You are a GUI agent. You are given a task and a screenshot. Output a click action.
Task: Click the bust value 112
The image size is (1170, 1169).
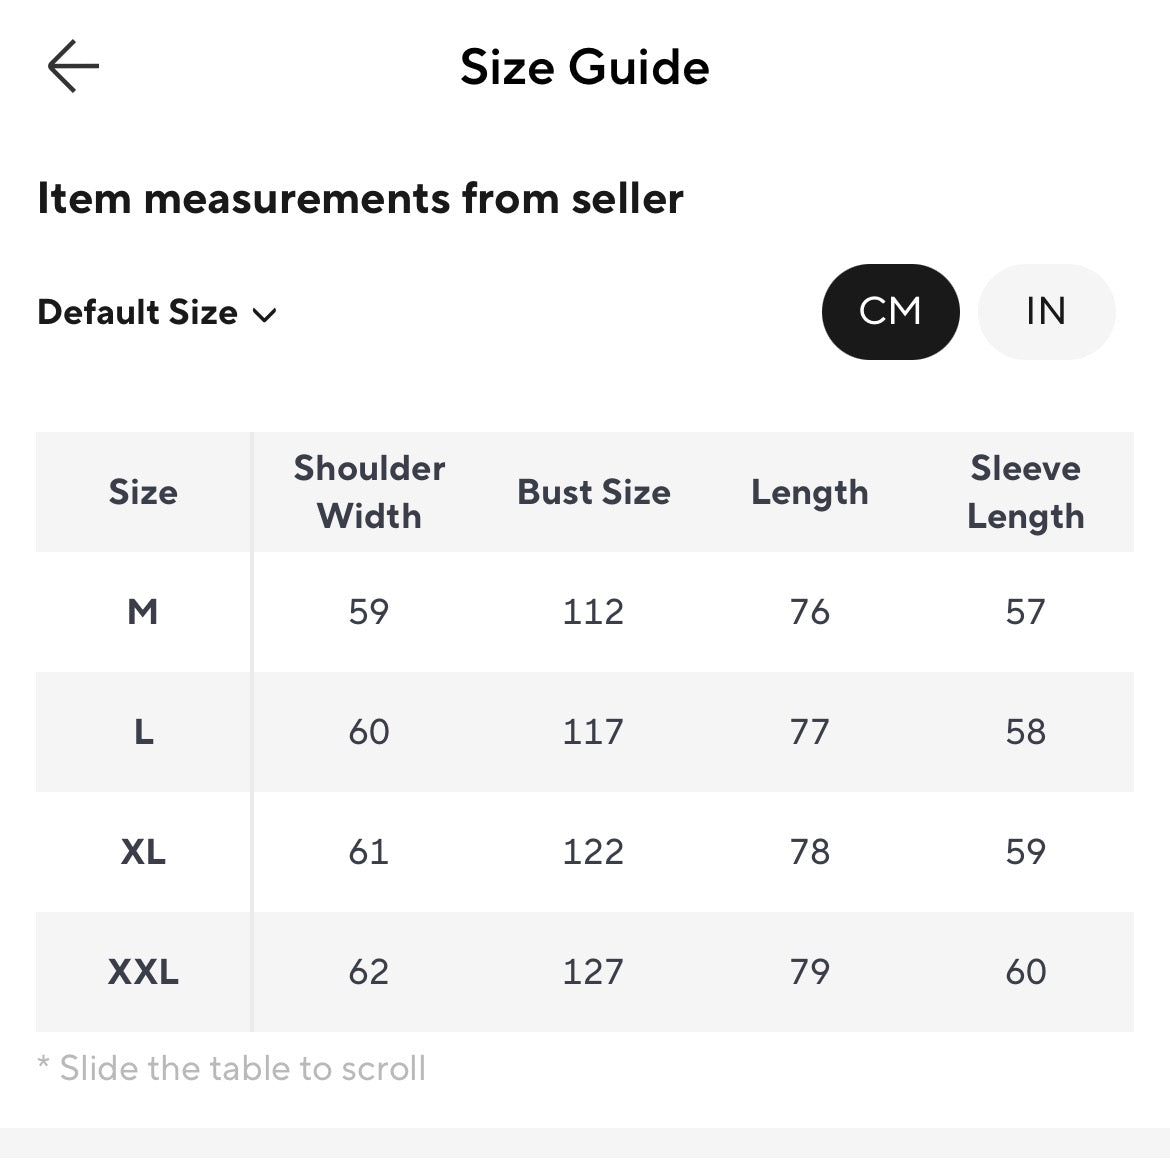(x=593, y=612)
